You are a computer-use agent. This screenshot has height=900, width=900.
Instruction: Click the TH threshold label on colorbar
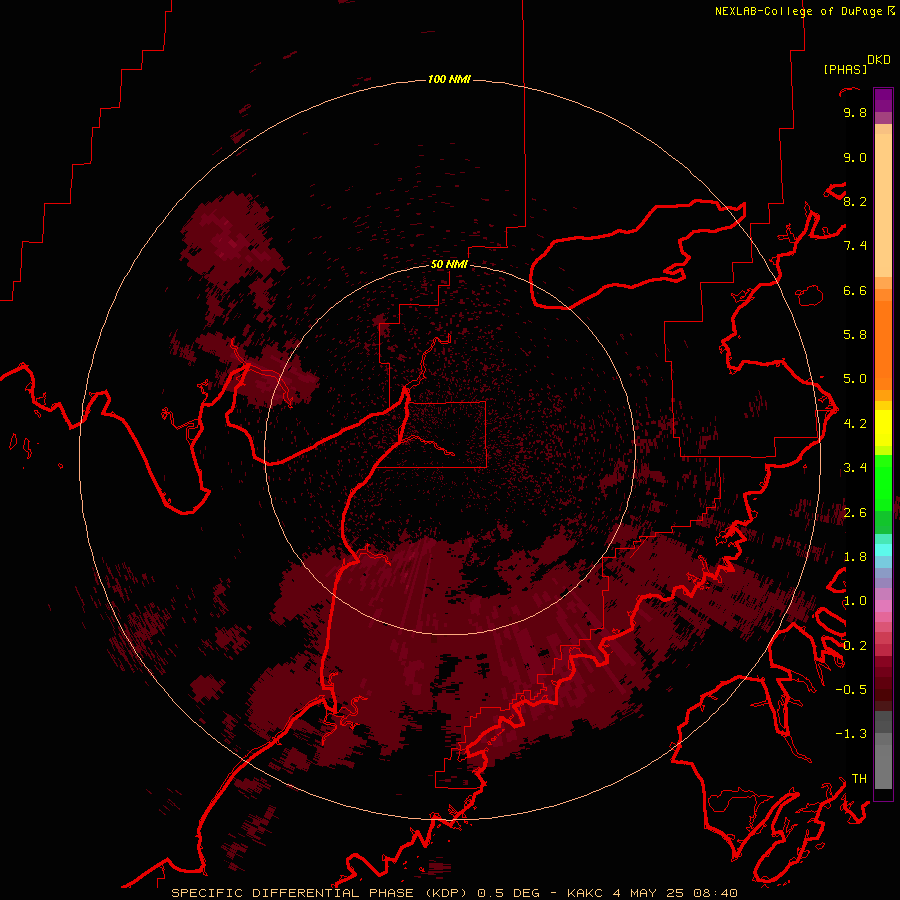(859, 779)
